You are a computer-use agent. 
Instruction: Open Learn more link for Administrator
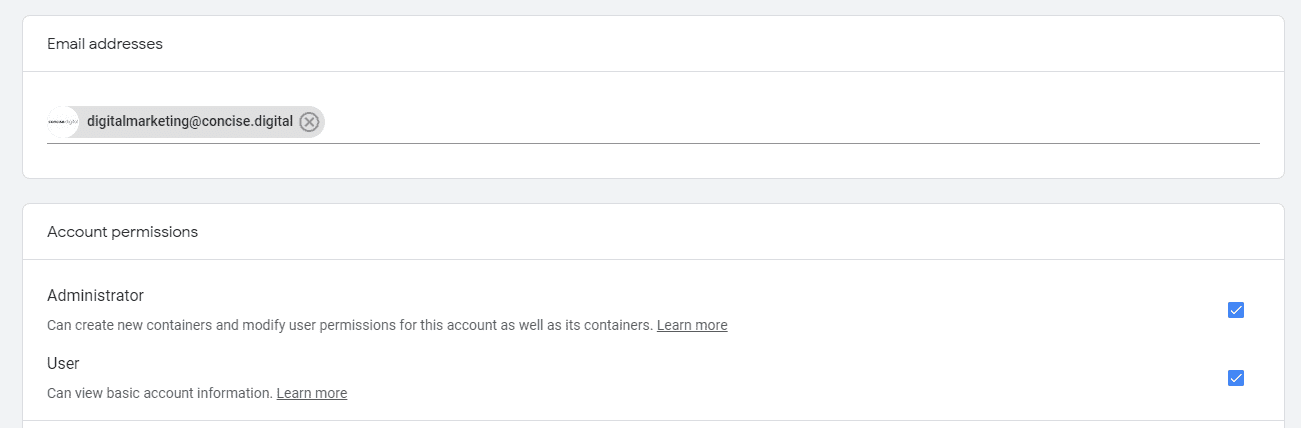coord(692,325)
